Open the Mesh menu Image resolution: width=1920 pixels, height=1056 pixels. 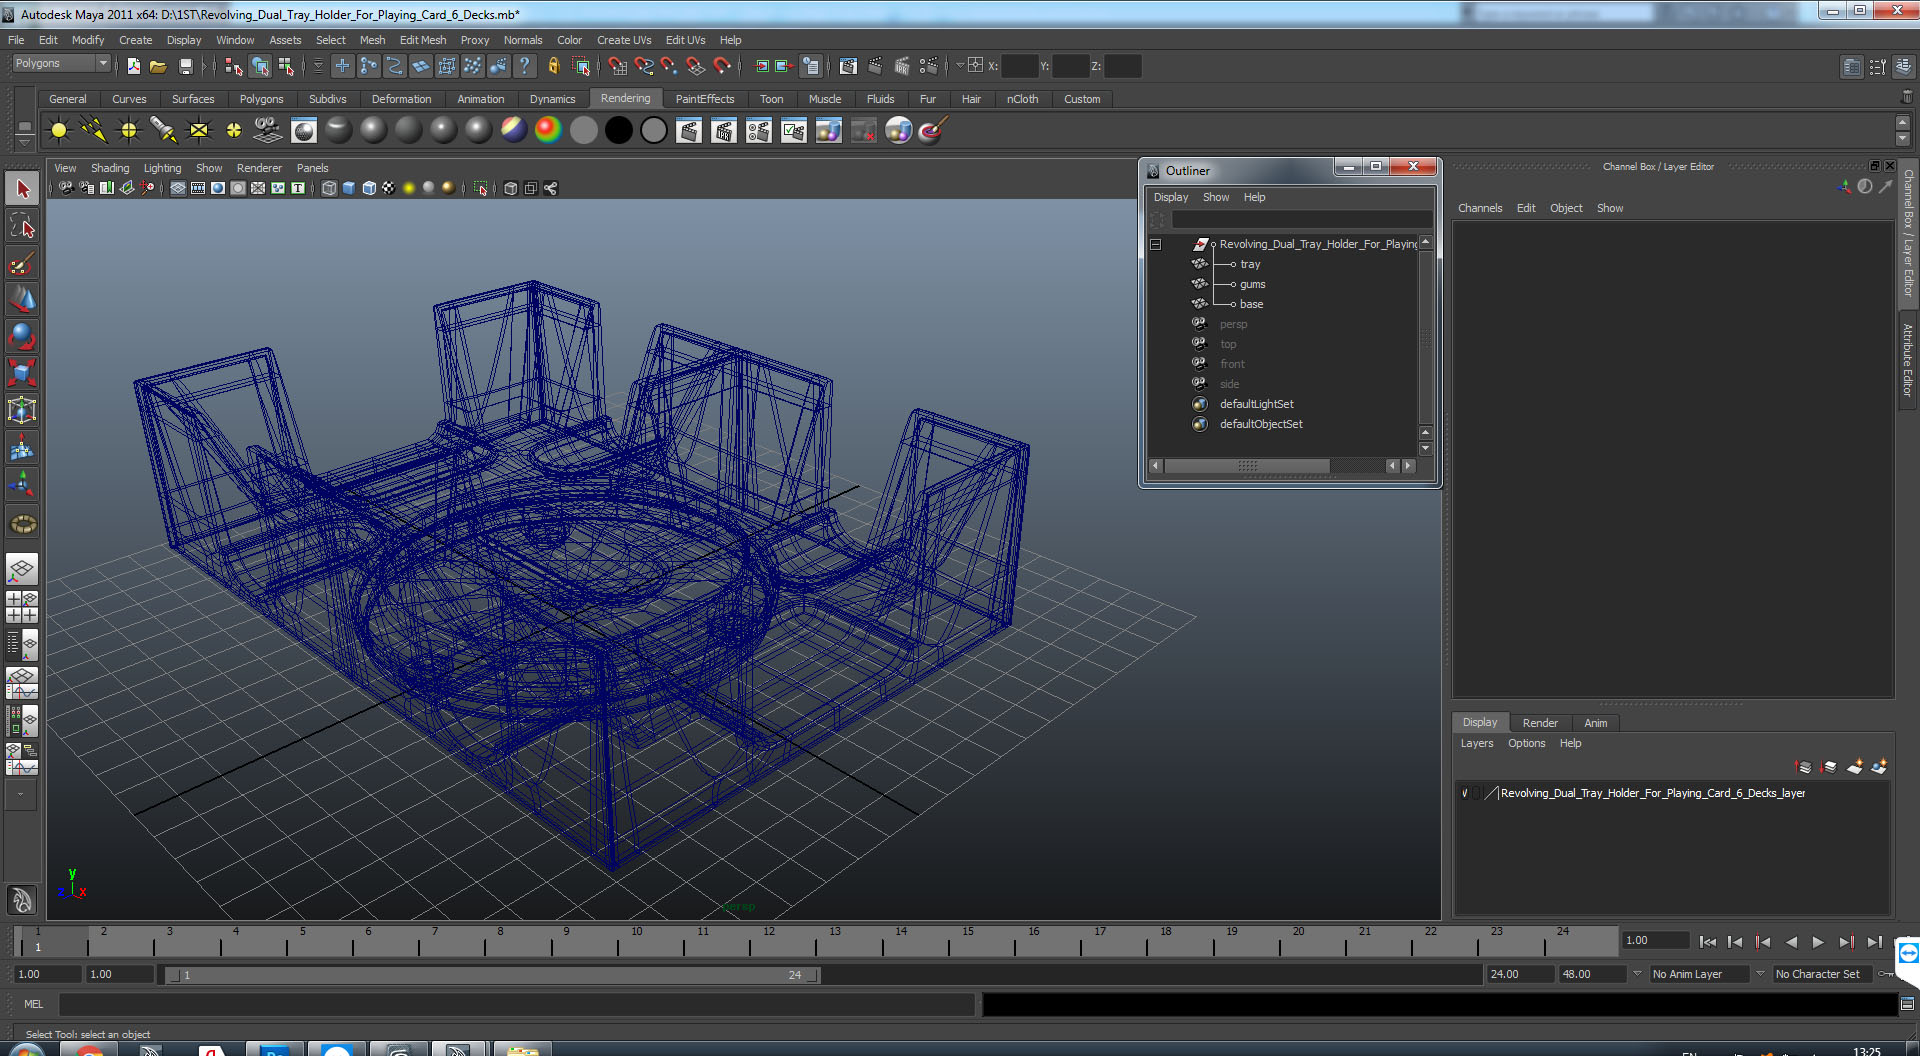[372, 40]
